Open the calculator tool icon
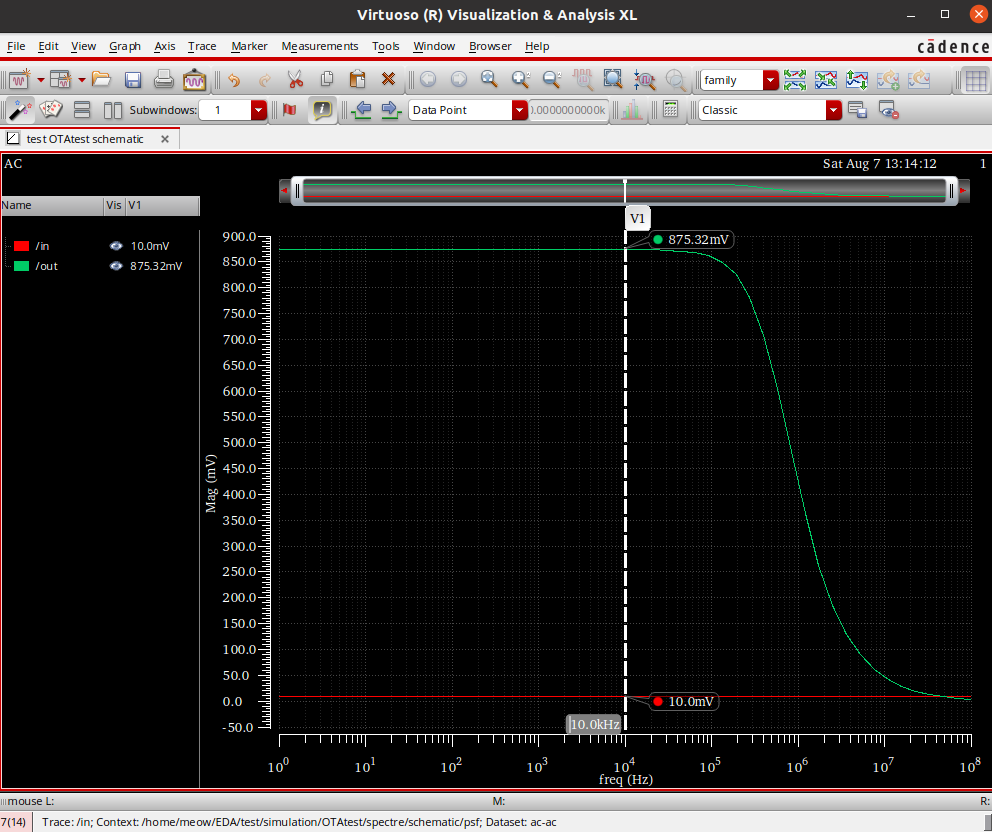This screenshot has height=832, width=992. (672, 110)
